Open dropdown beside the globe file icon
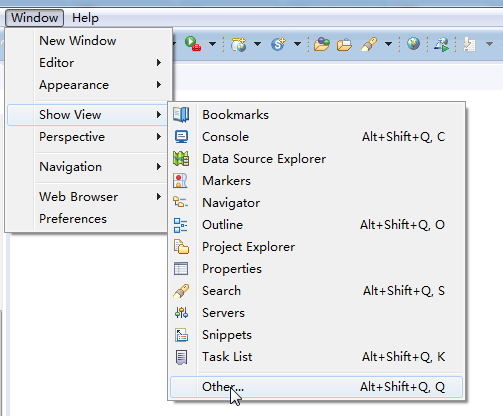The width and height of the screenshot is (503, 416). [x=257, y=44]
